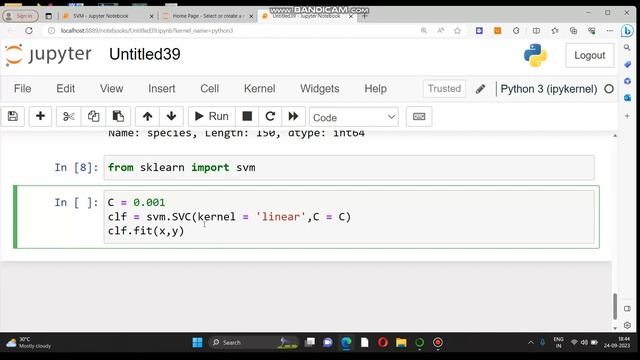The width and height of the screenshot is (640, 360).
Task: Open the browser split screen icon
Action: [x=536, y=31]
